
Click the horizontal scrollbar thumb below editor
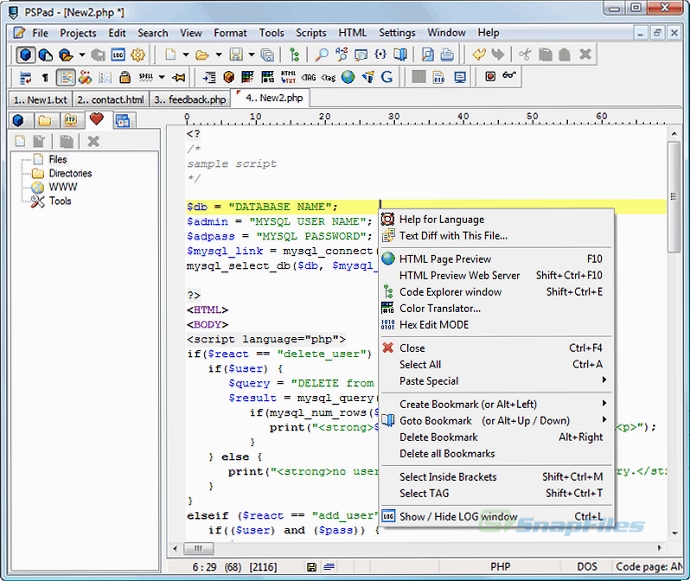[x=198, y=548]
